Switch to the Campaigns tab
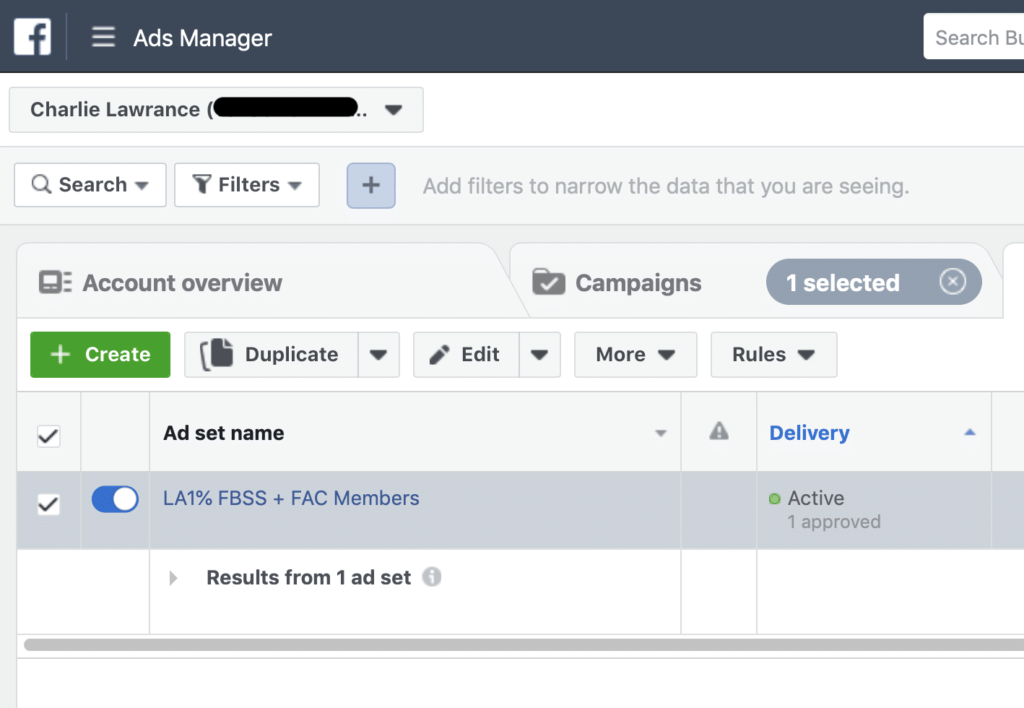 point(639,283)
